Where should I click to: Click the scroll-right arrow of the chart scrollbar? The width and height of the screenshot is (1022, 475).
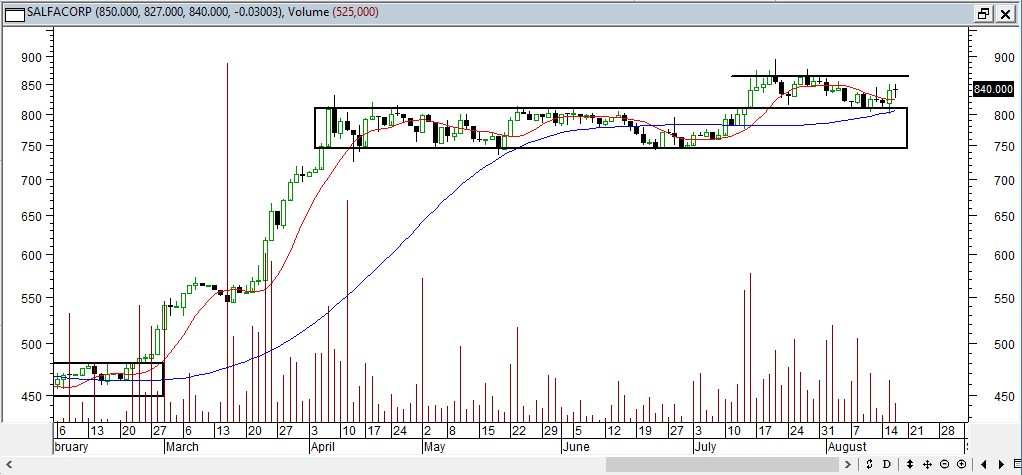pyautogui.click(x=847, y=465)
